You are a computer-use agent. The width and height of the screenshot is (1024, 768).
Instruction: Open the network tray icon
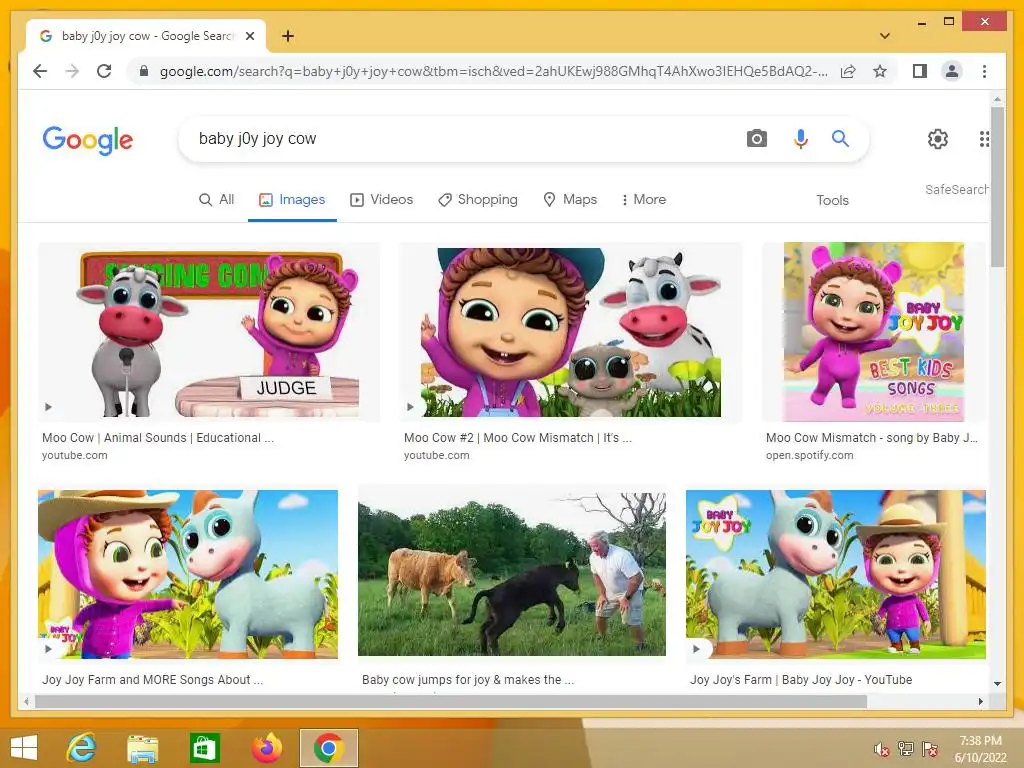905,749
